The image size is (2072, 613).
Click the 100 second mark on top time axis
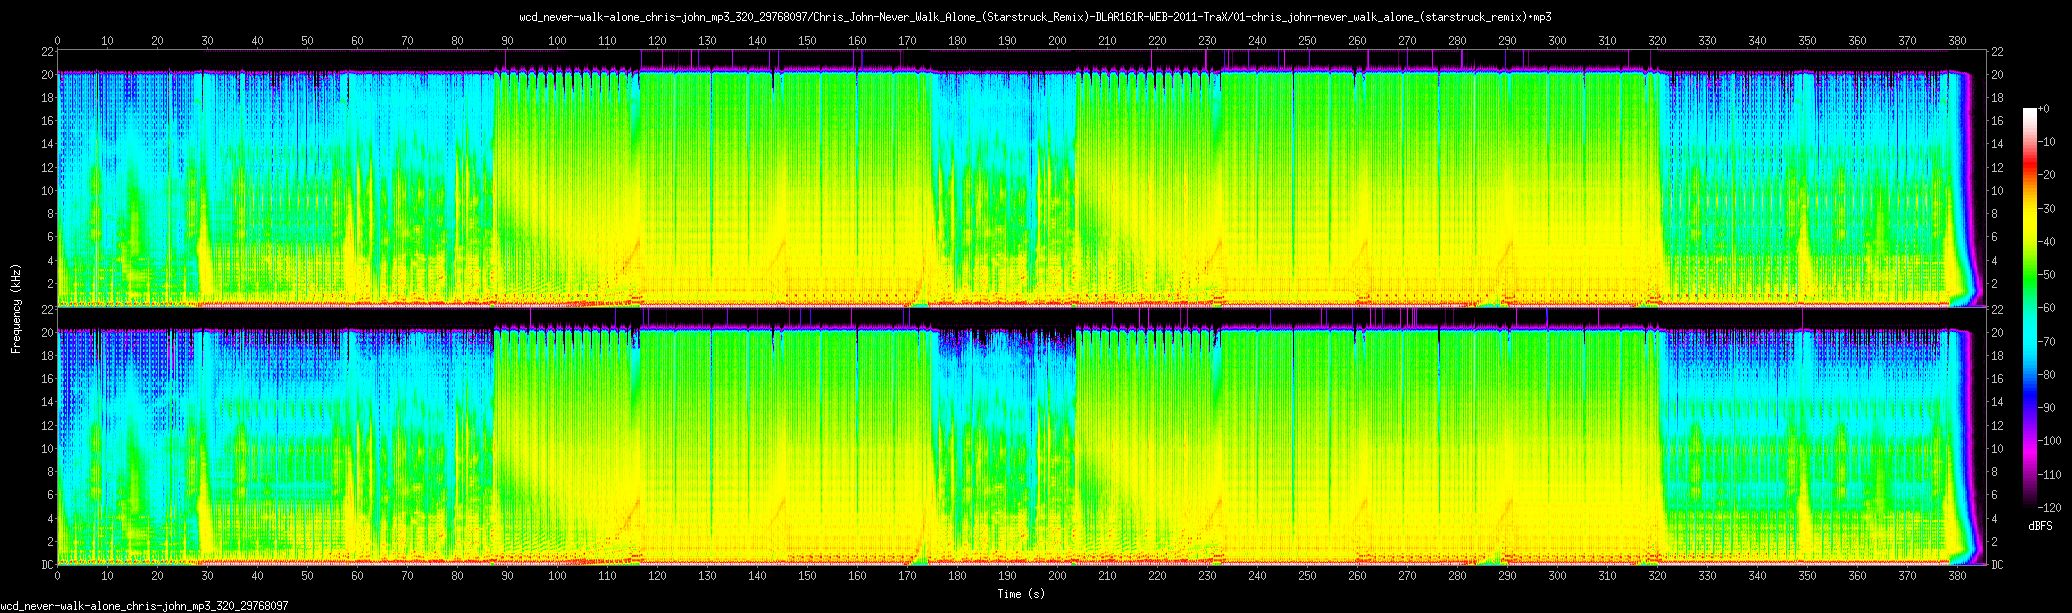tap(557, 41)
